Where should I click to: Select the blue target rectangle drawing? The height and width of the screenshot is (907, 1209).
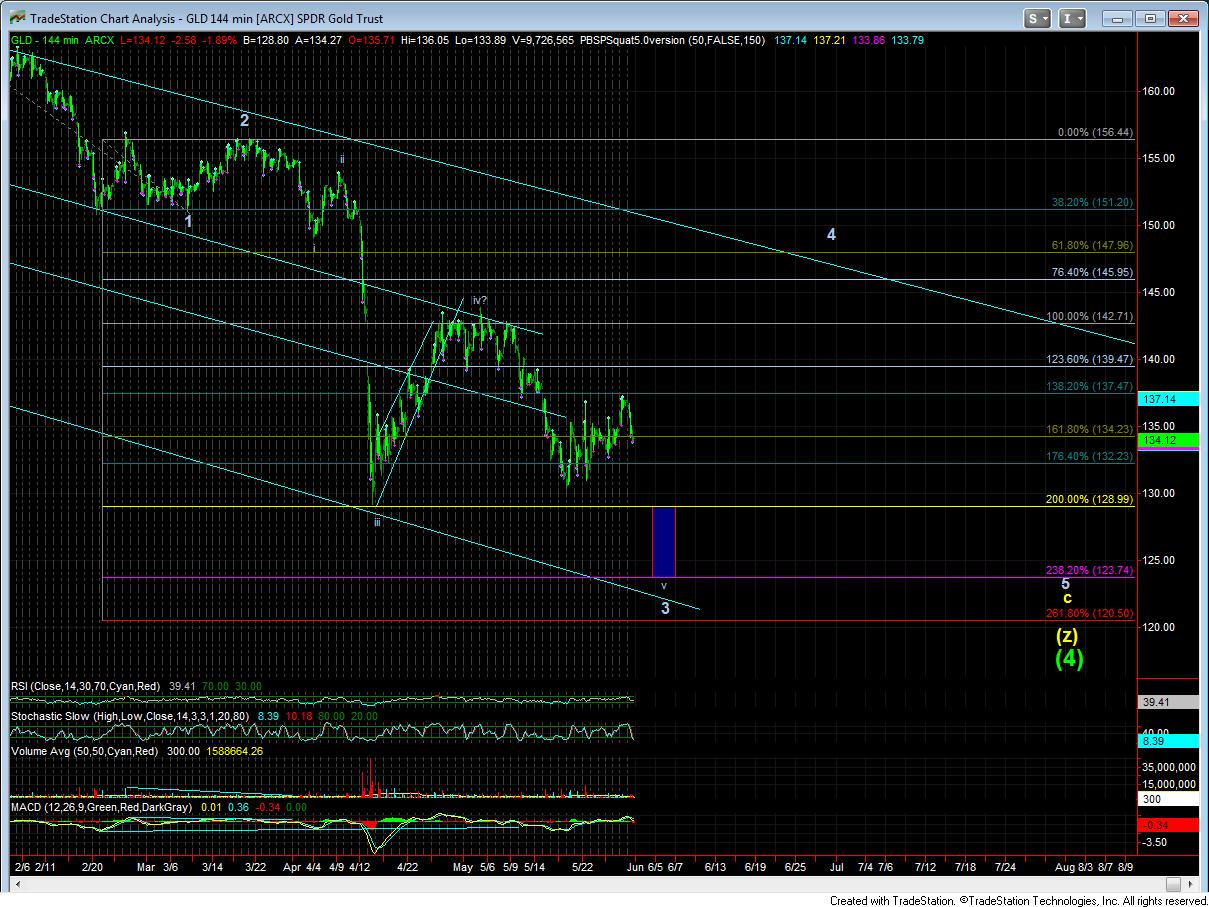663,542
